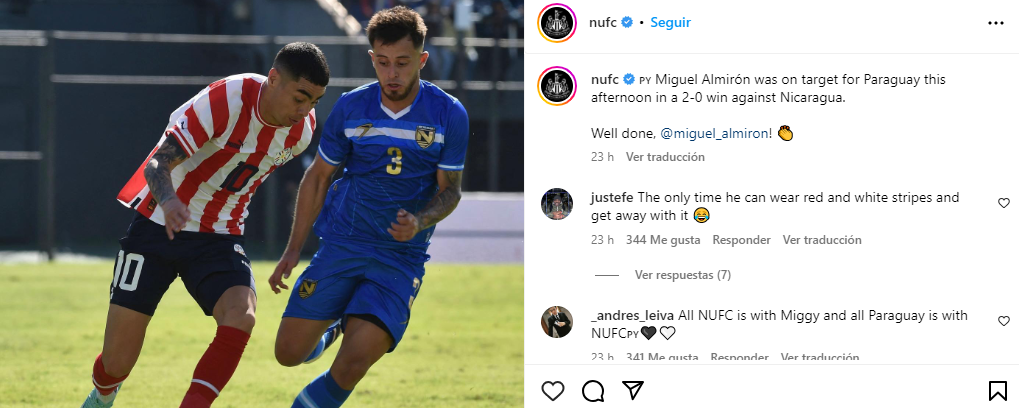Share post via paper plane icon

632,390
